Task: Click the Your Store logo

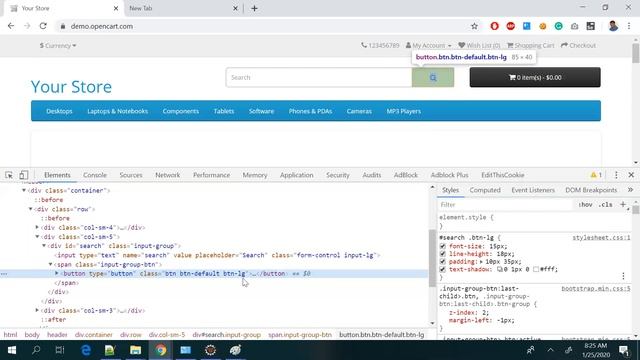Action: pyautogui.click(x=71, y=87)
